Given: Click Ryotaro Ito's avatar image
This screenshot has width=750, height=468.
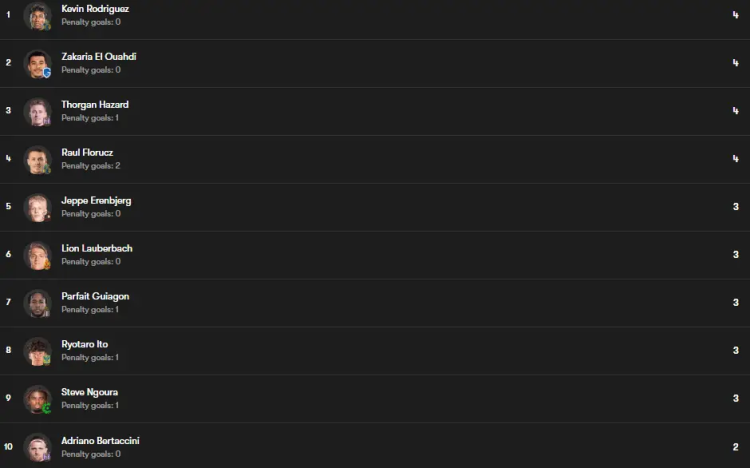Looking at the screenshot, I should 37,351.
